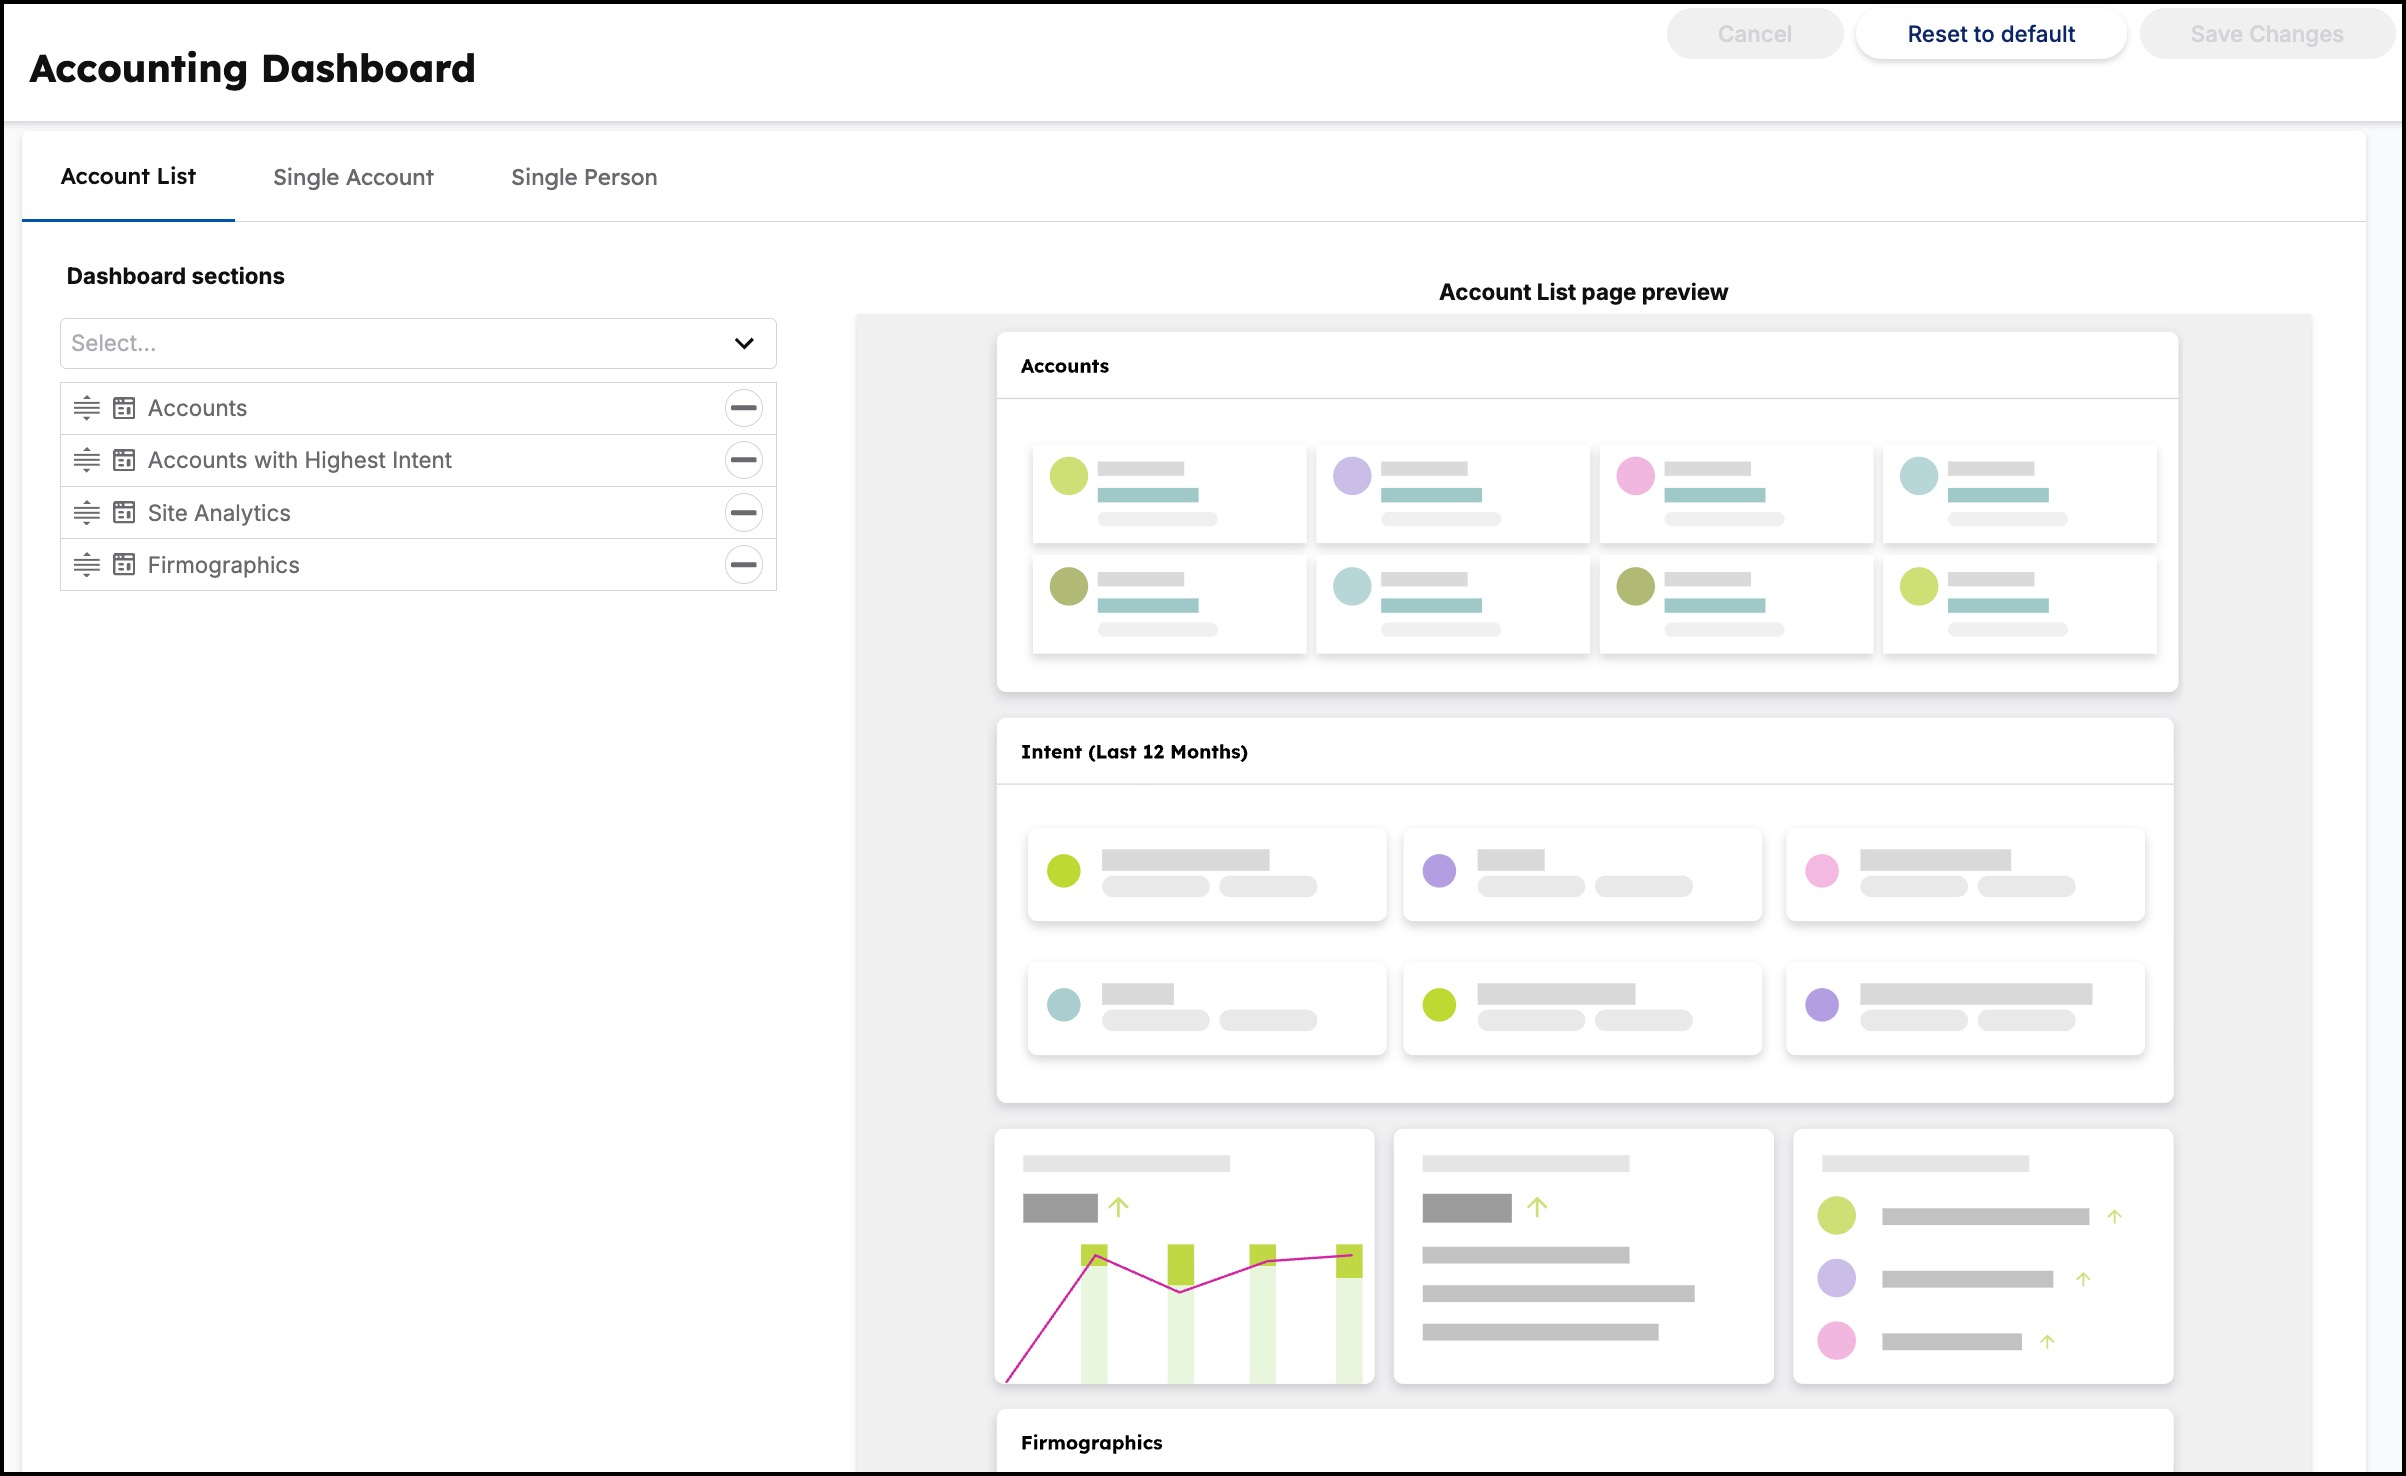
Task: Click the chevron arrow in Select box
Action: pos(744,343)
